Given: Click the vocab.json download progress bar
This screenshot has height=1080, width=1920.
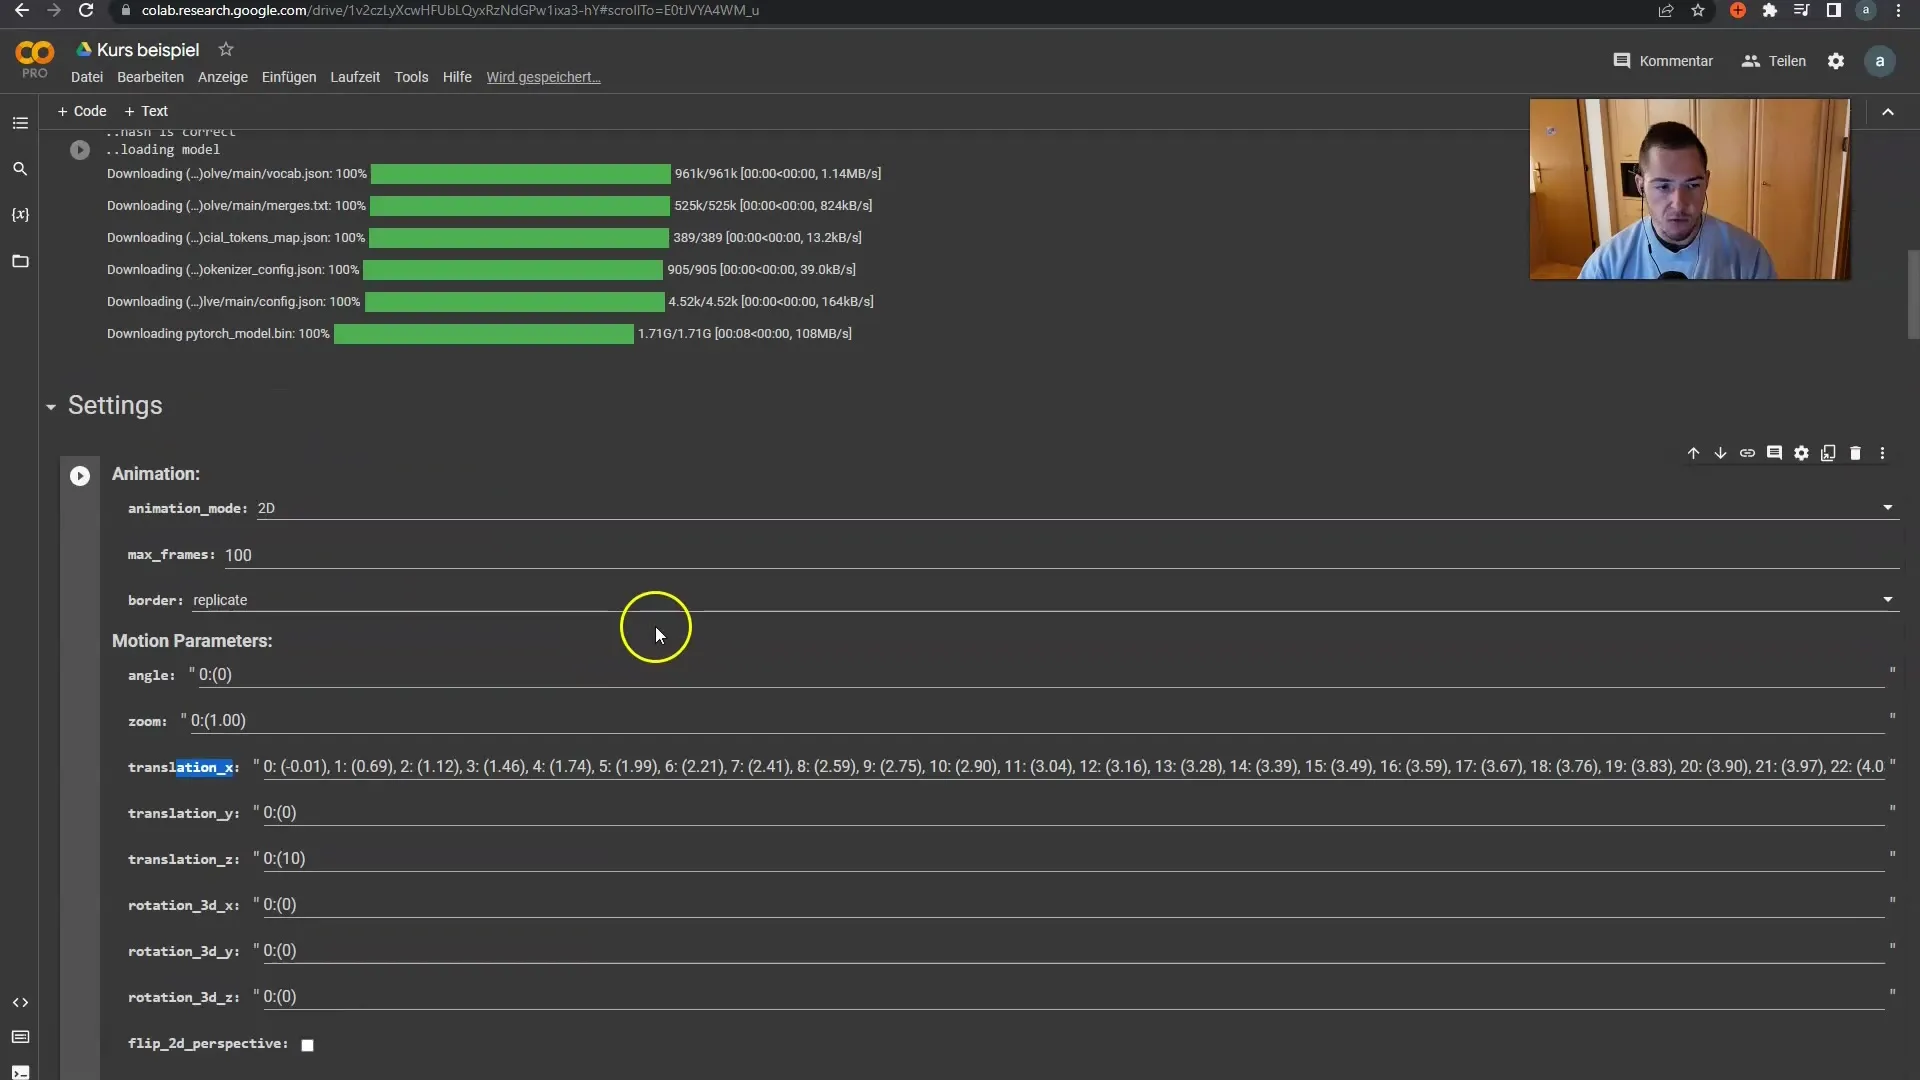Looking at the screenshot, I should [521, 174].
